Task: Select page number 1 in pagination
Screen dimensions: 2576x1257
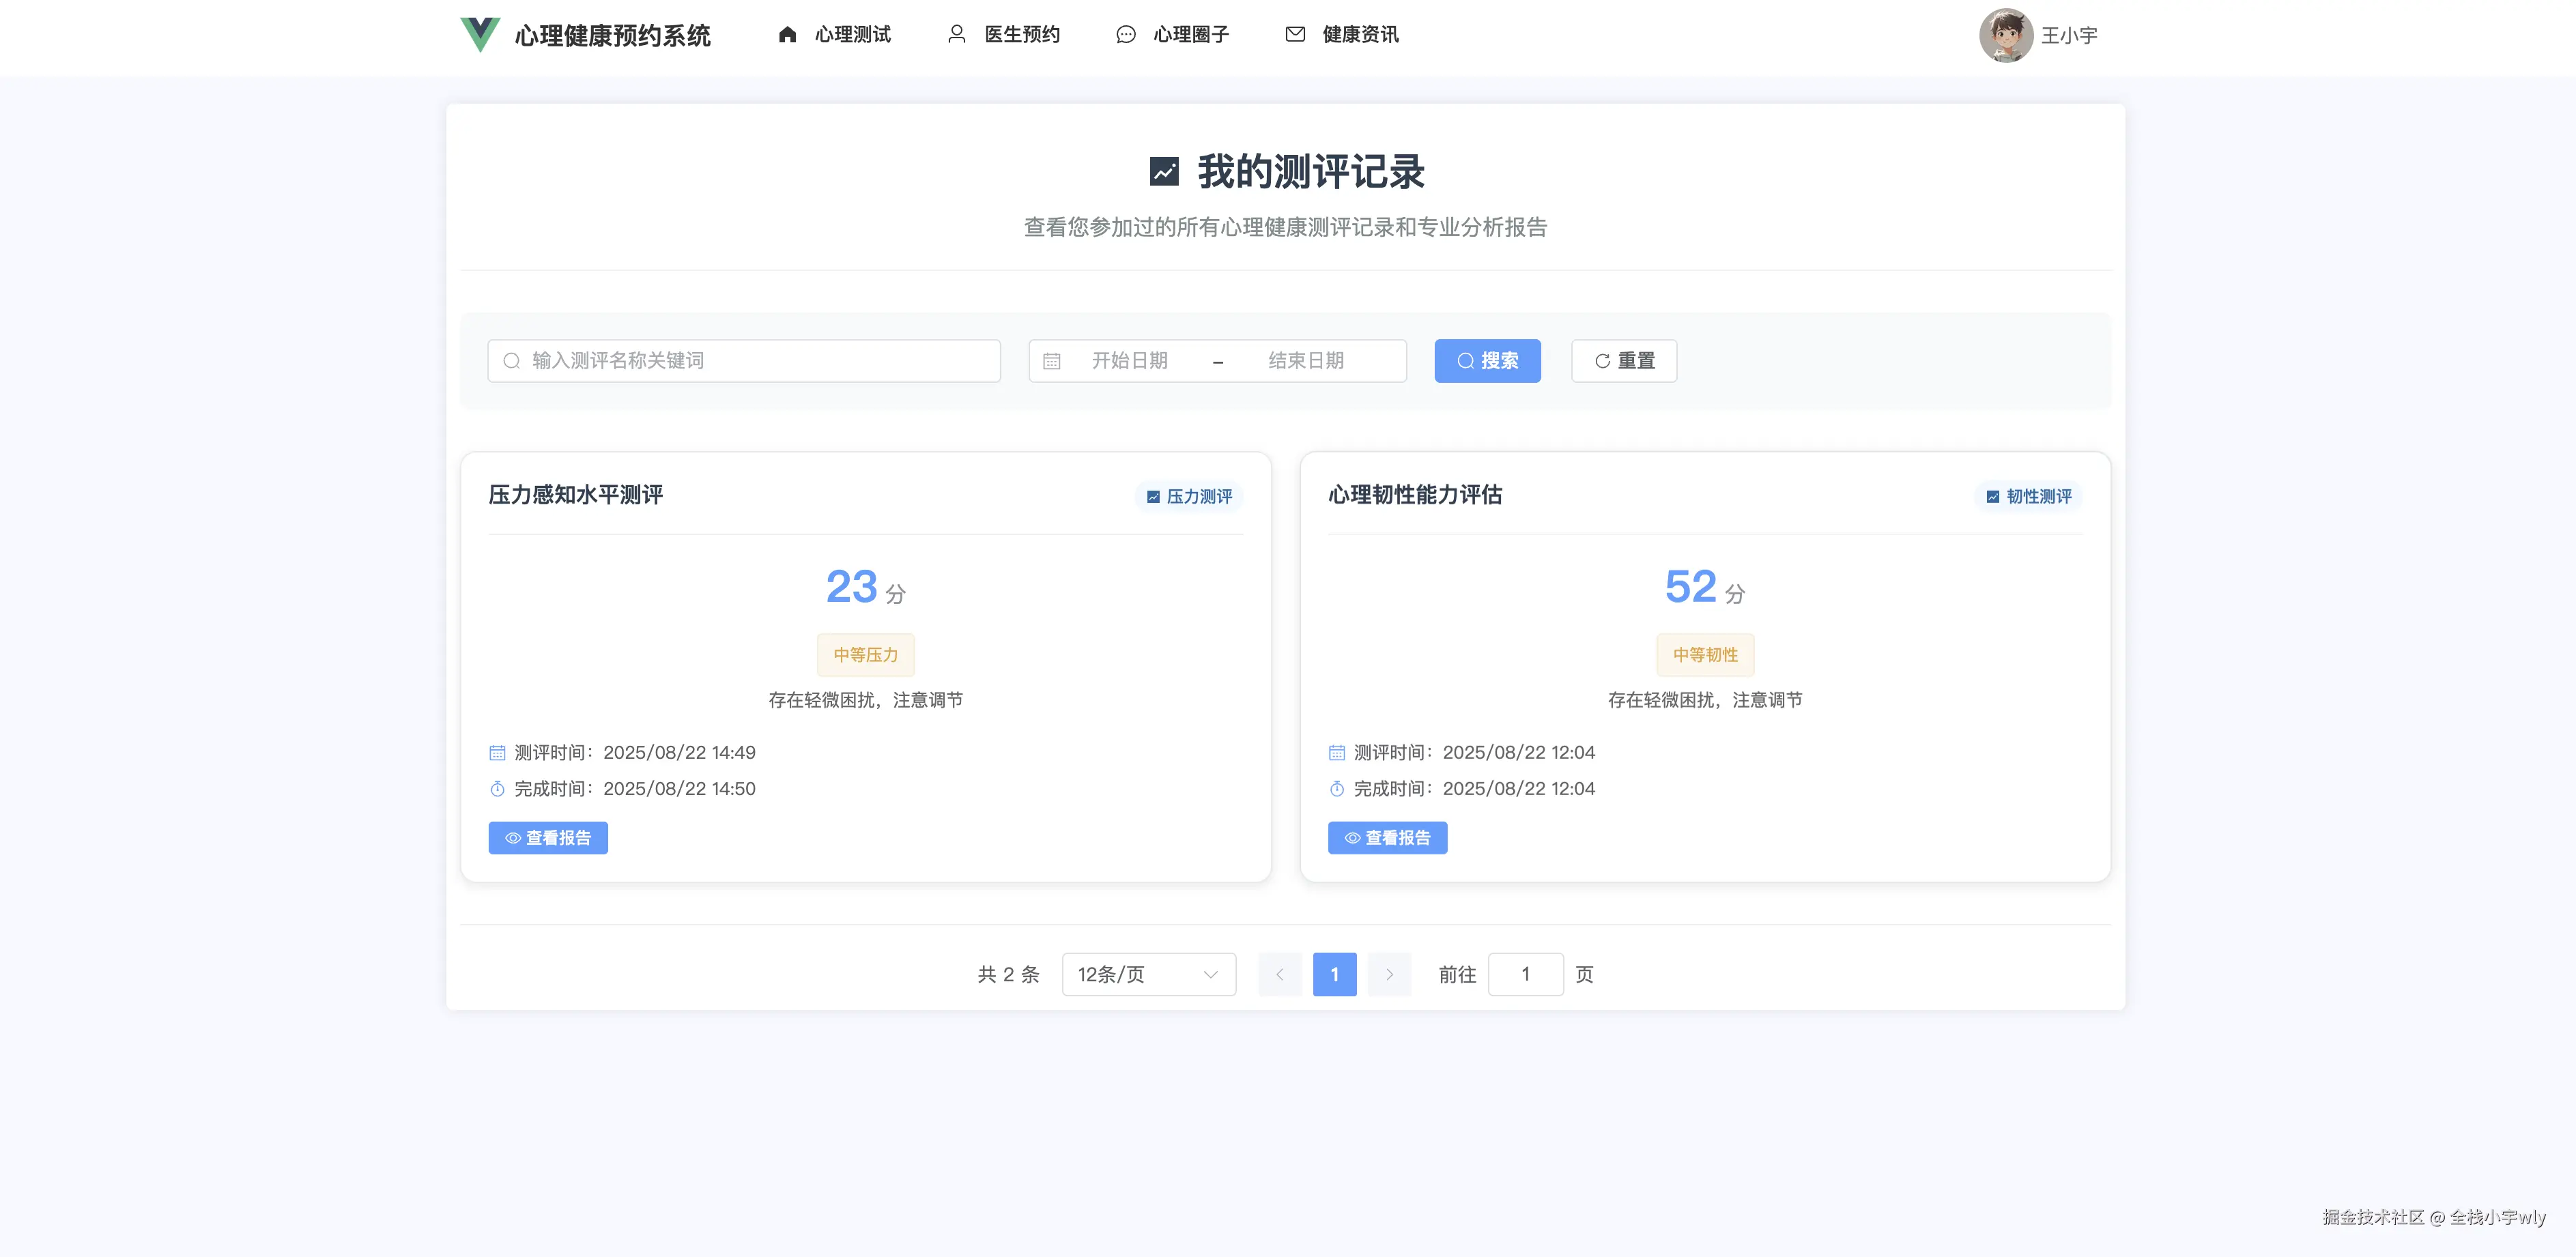Action: 1334,974
